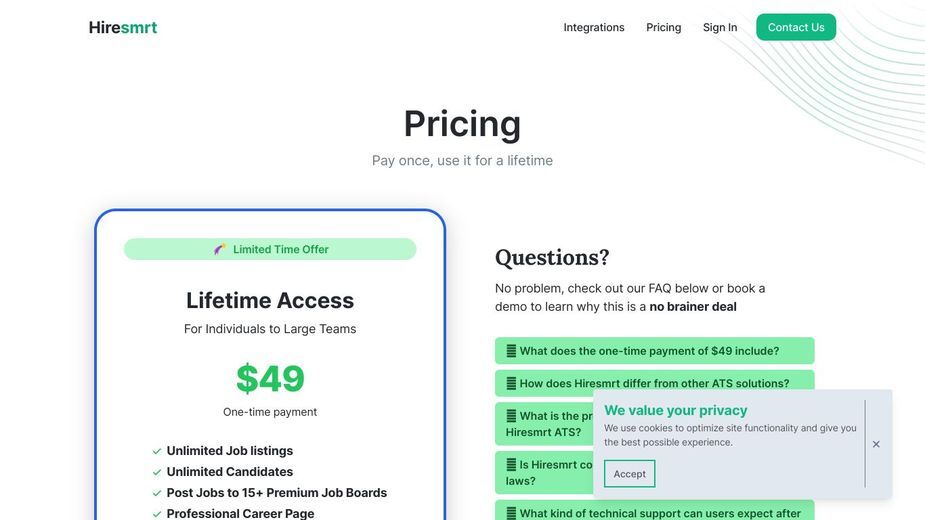
Task: Click the list icon on the ATS solutions question
Action: [511, 384]
